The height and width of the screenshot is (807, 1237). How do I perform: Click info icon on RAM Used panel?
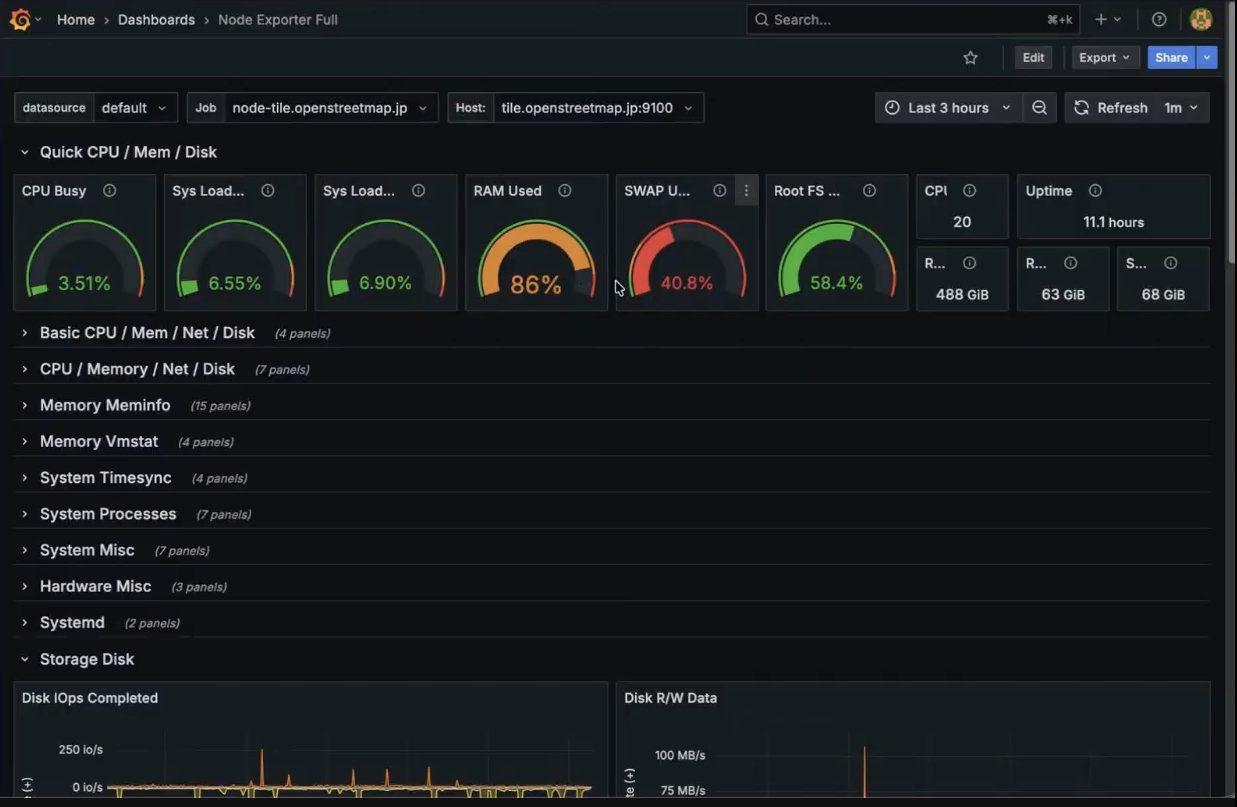coord(565,191)
